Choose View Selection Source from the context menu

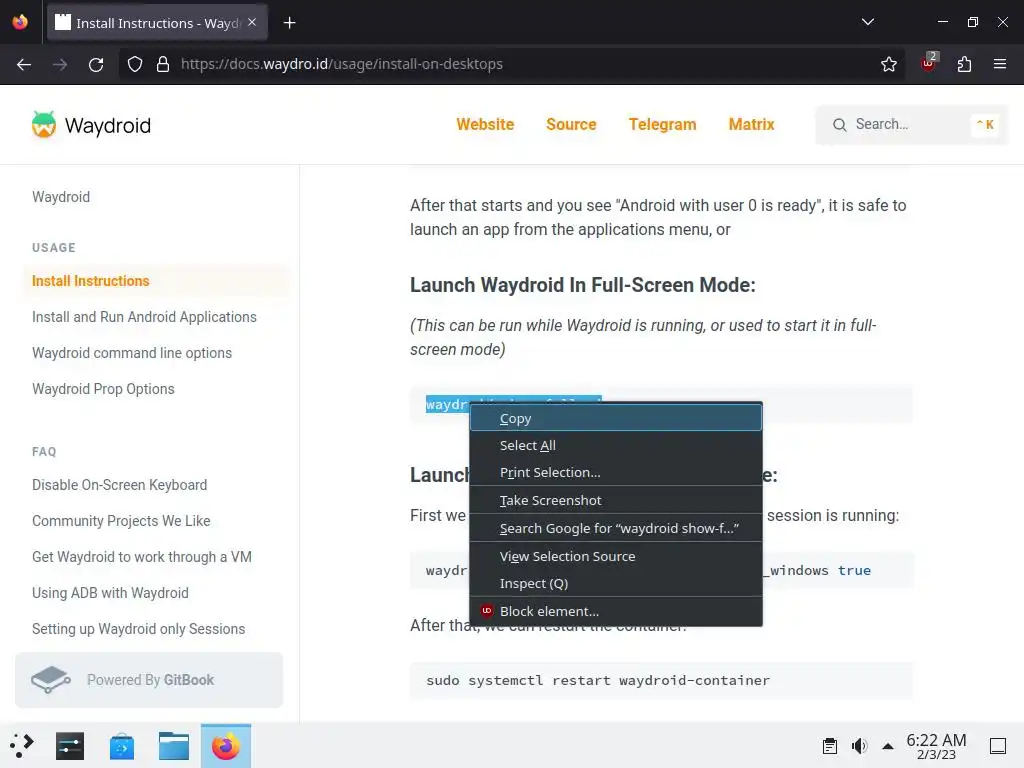tap(616, 556)
